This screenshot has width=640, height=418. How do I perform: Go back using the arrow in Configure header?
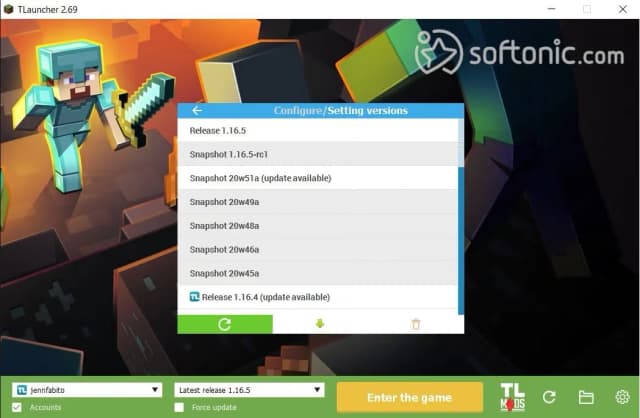click(197, 110)
